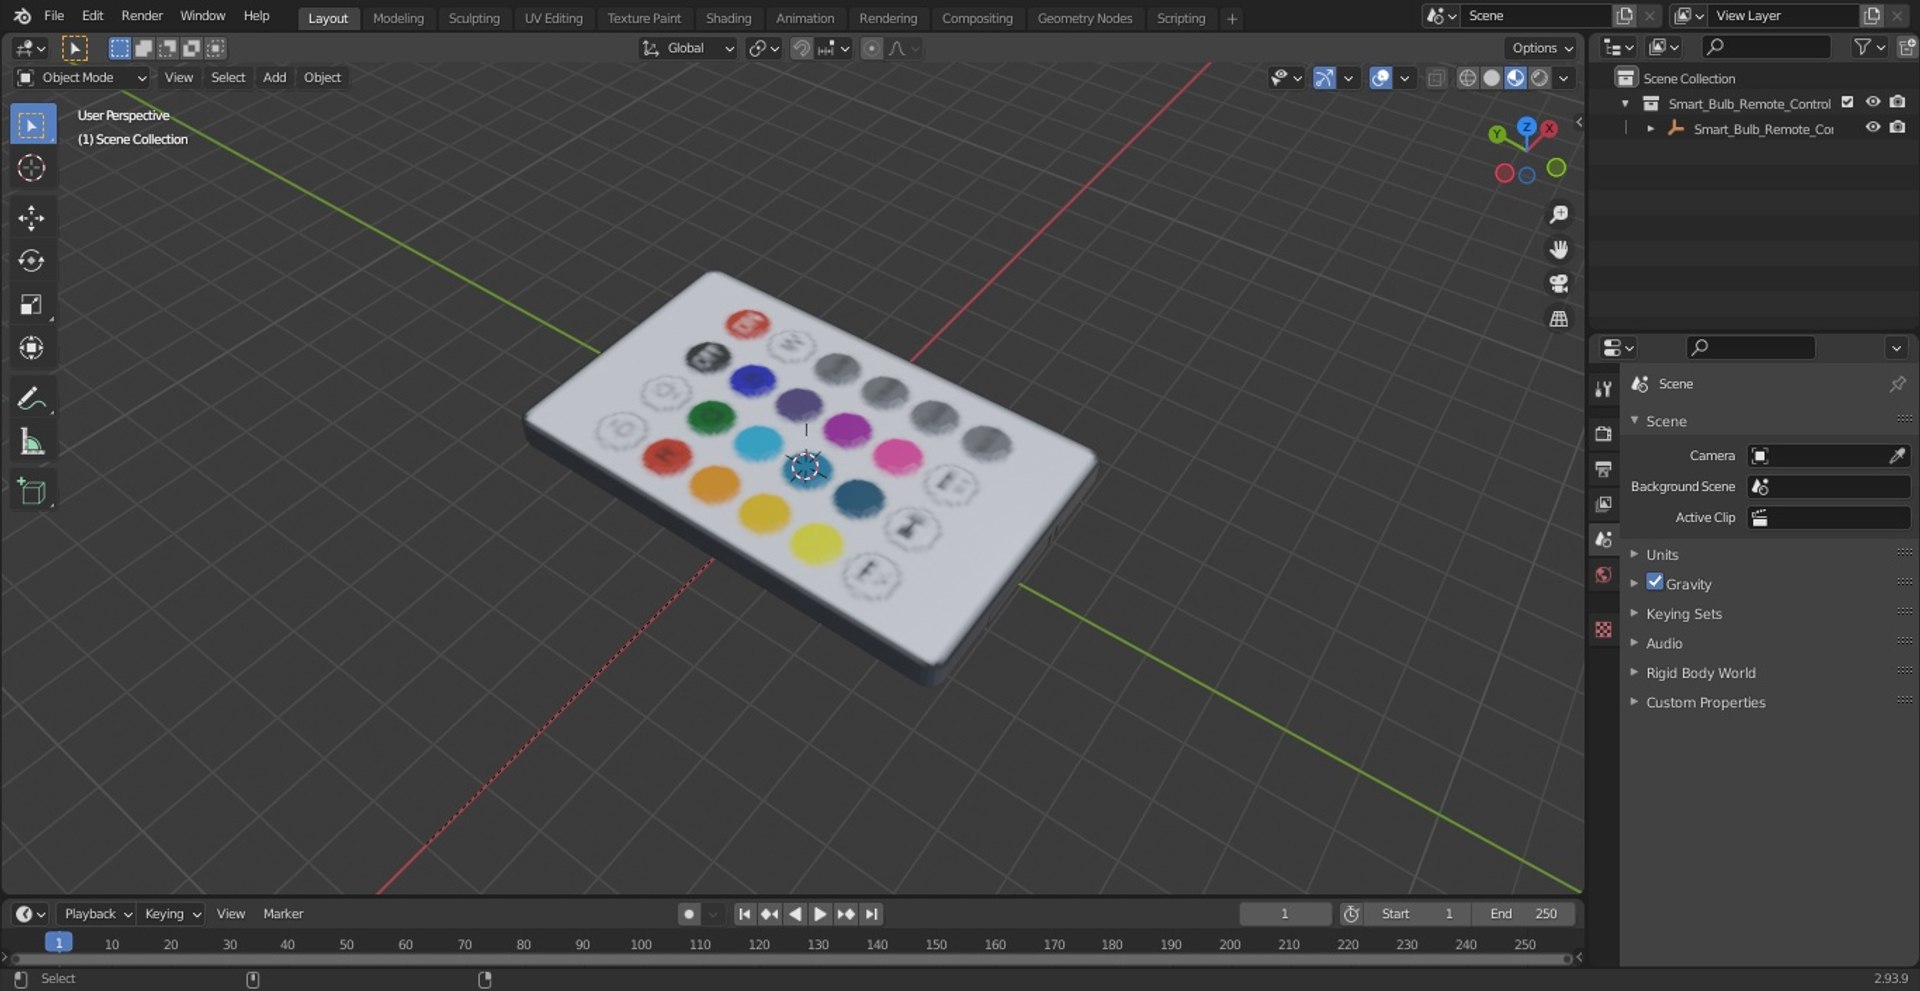
Task: Open the View Layer properties tab
Action: point(1603,504)
